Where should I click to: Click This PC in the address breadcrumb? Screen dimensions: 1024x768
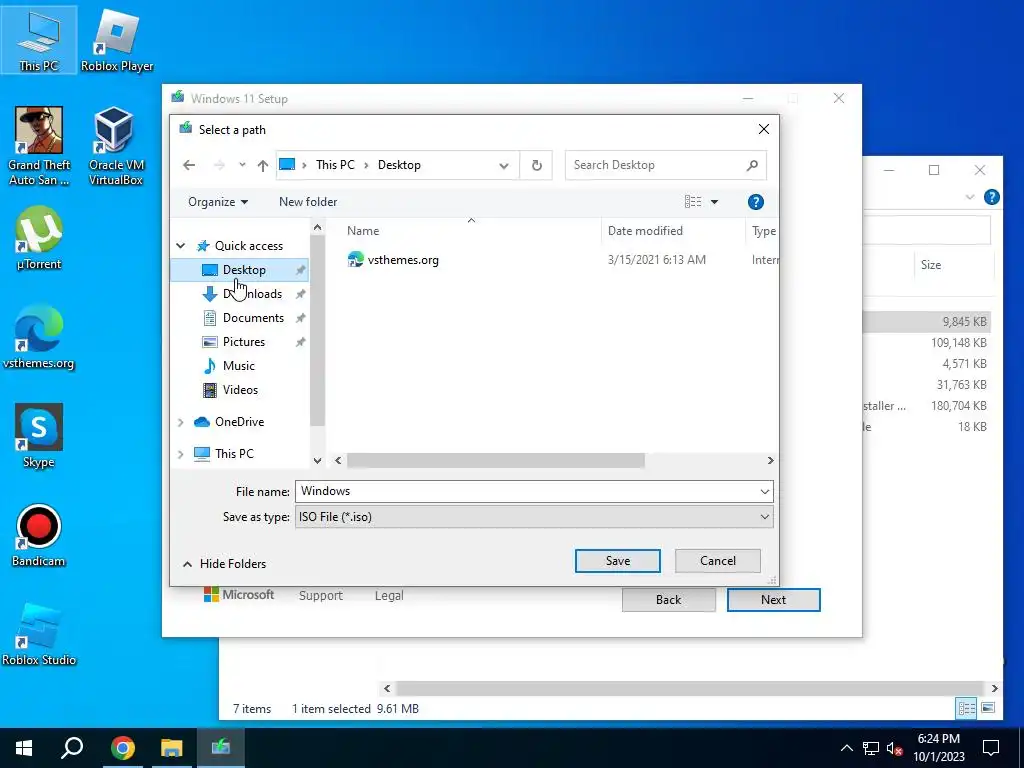[335, 165]
